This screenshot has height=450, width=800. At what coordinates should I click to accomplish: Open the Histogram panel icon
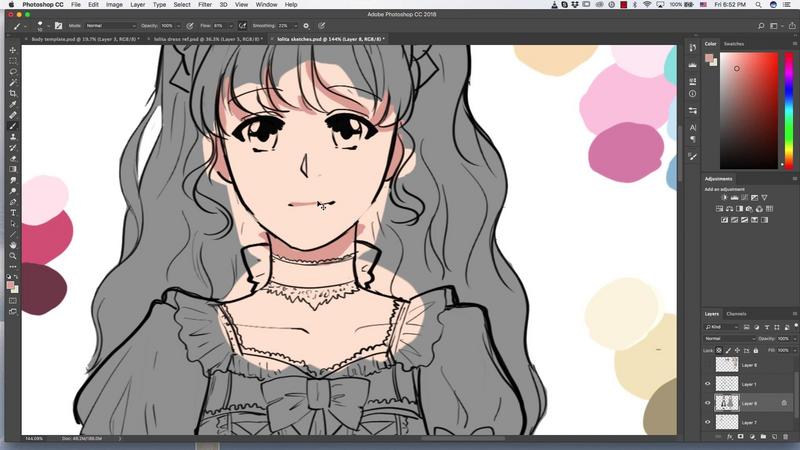[x=692, y=65]
